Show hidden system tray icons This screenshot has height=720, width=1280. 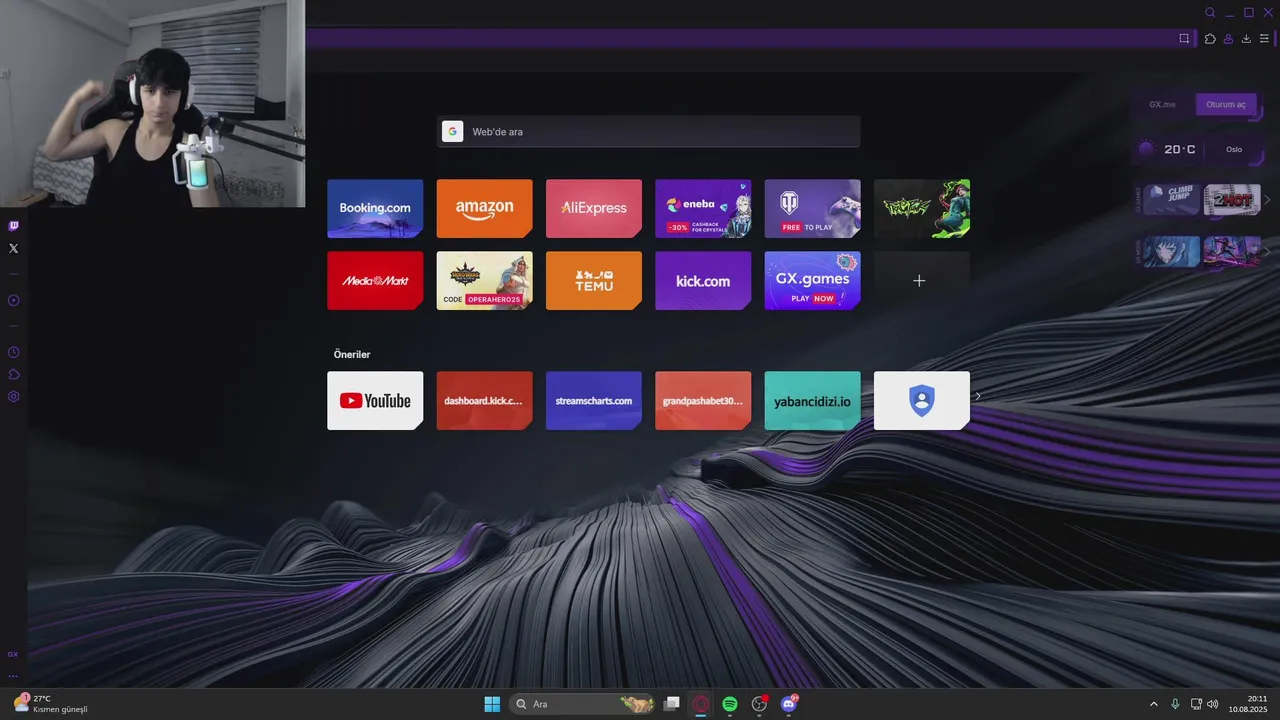point(1153,704)
